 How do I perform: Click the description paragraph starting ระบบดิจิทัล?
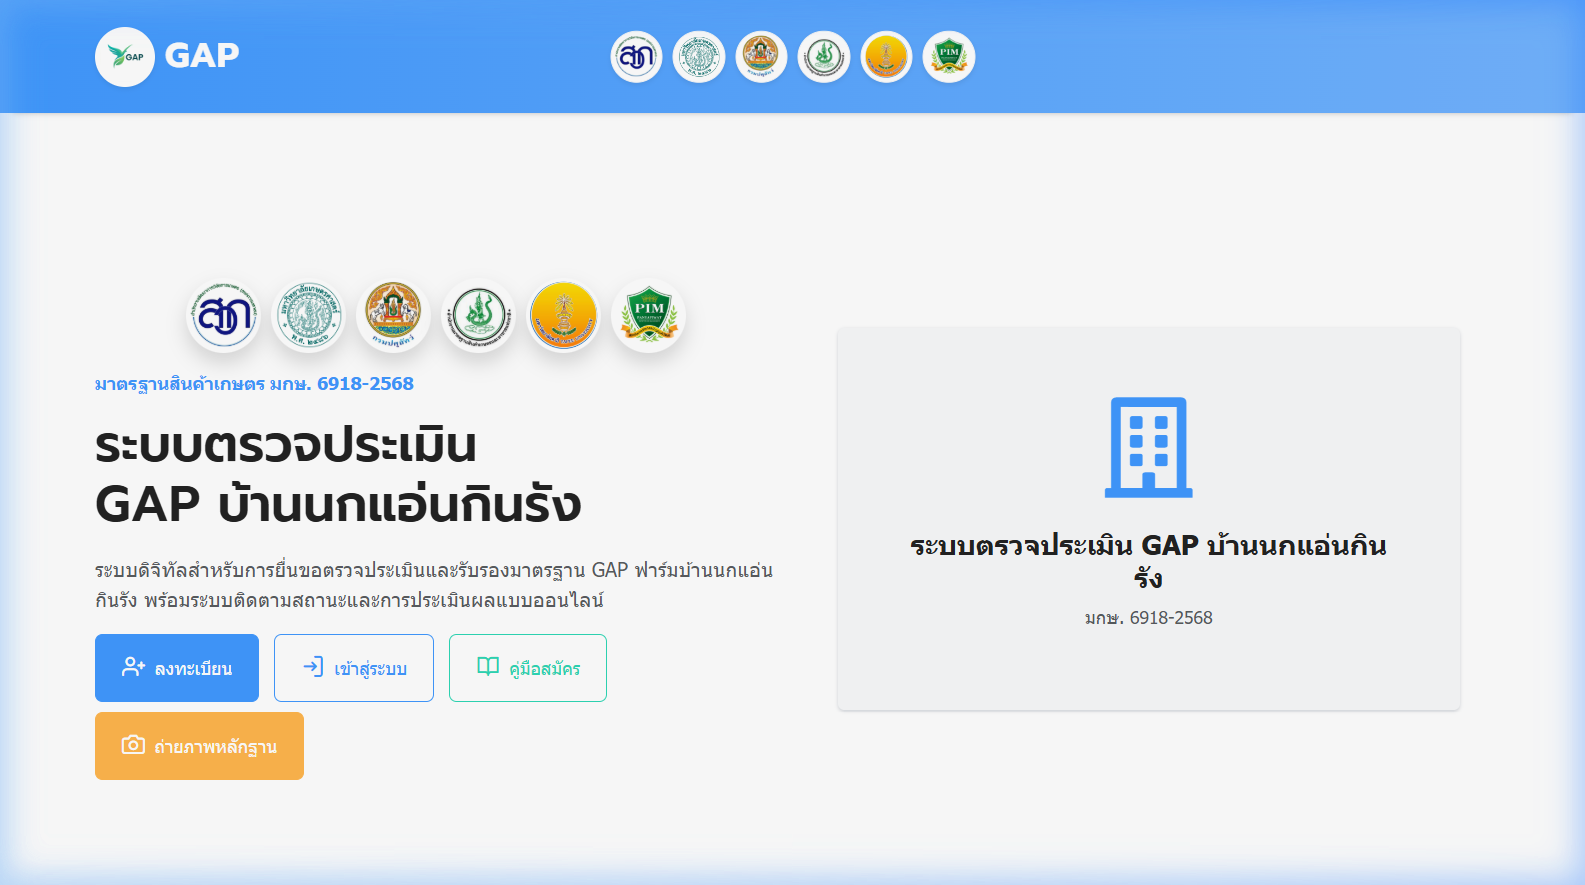(x=434, y=585)
